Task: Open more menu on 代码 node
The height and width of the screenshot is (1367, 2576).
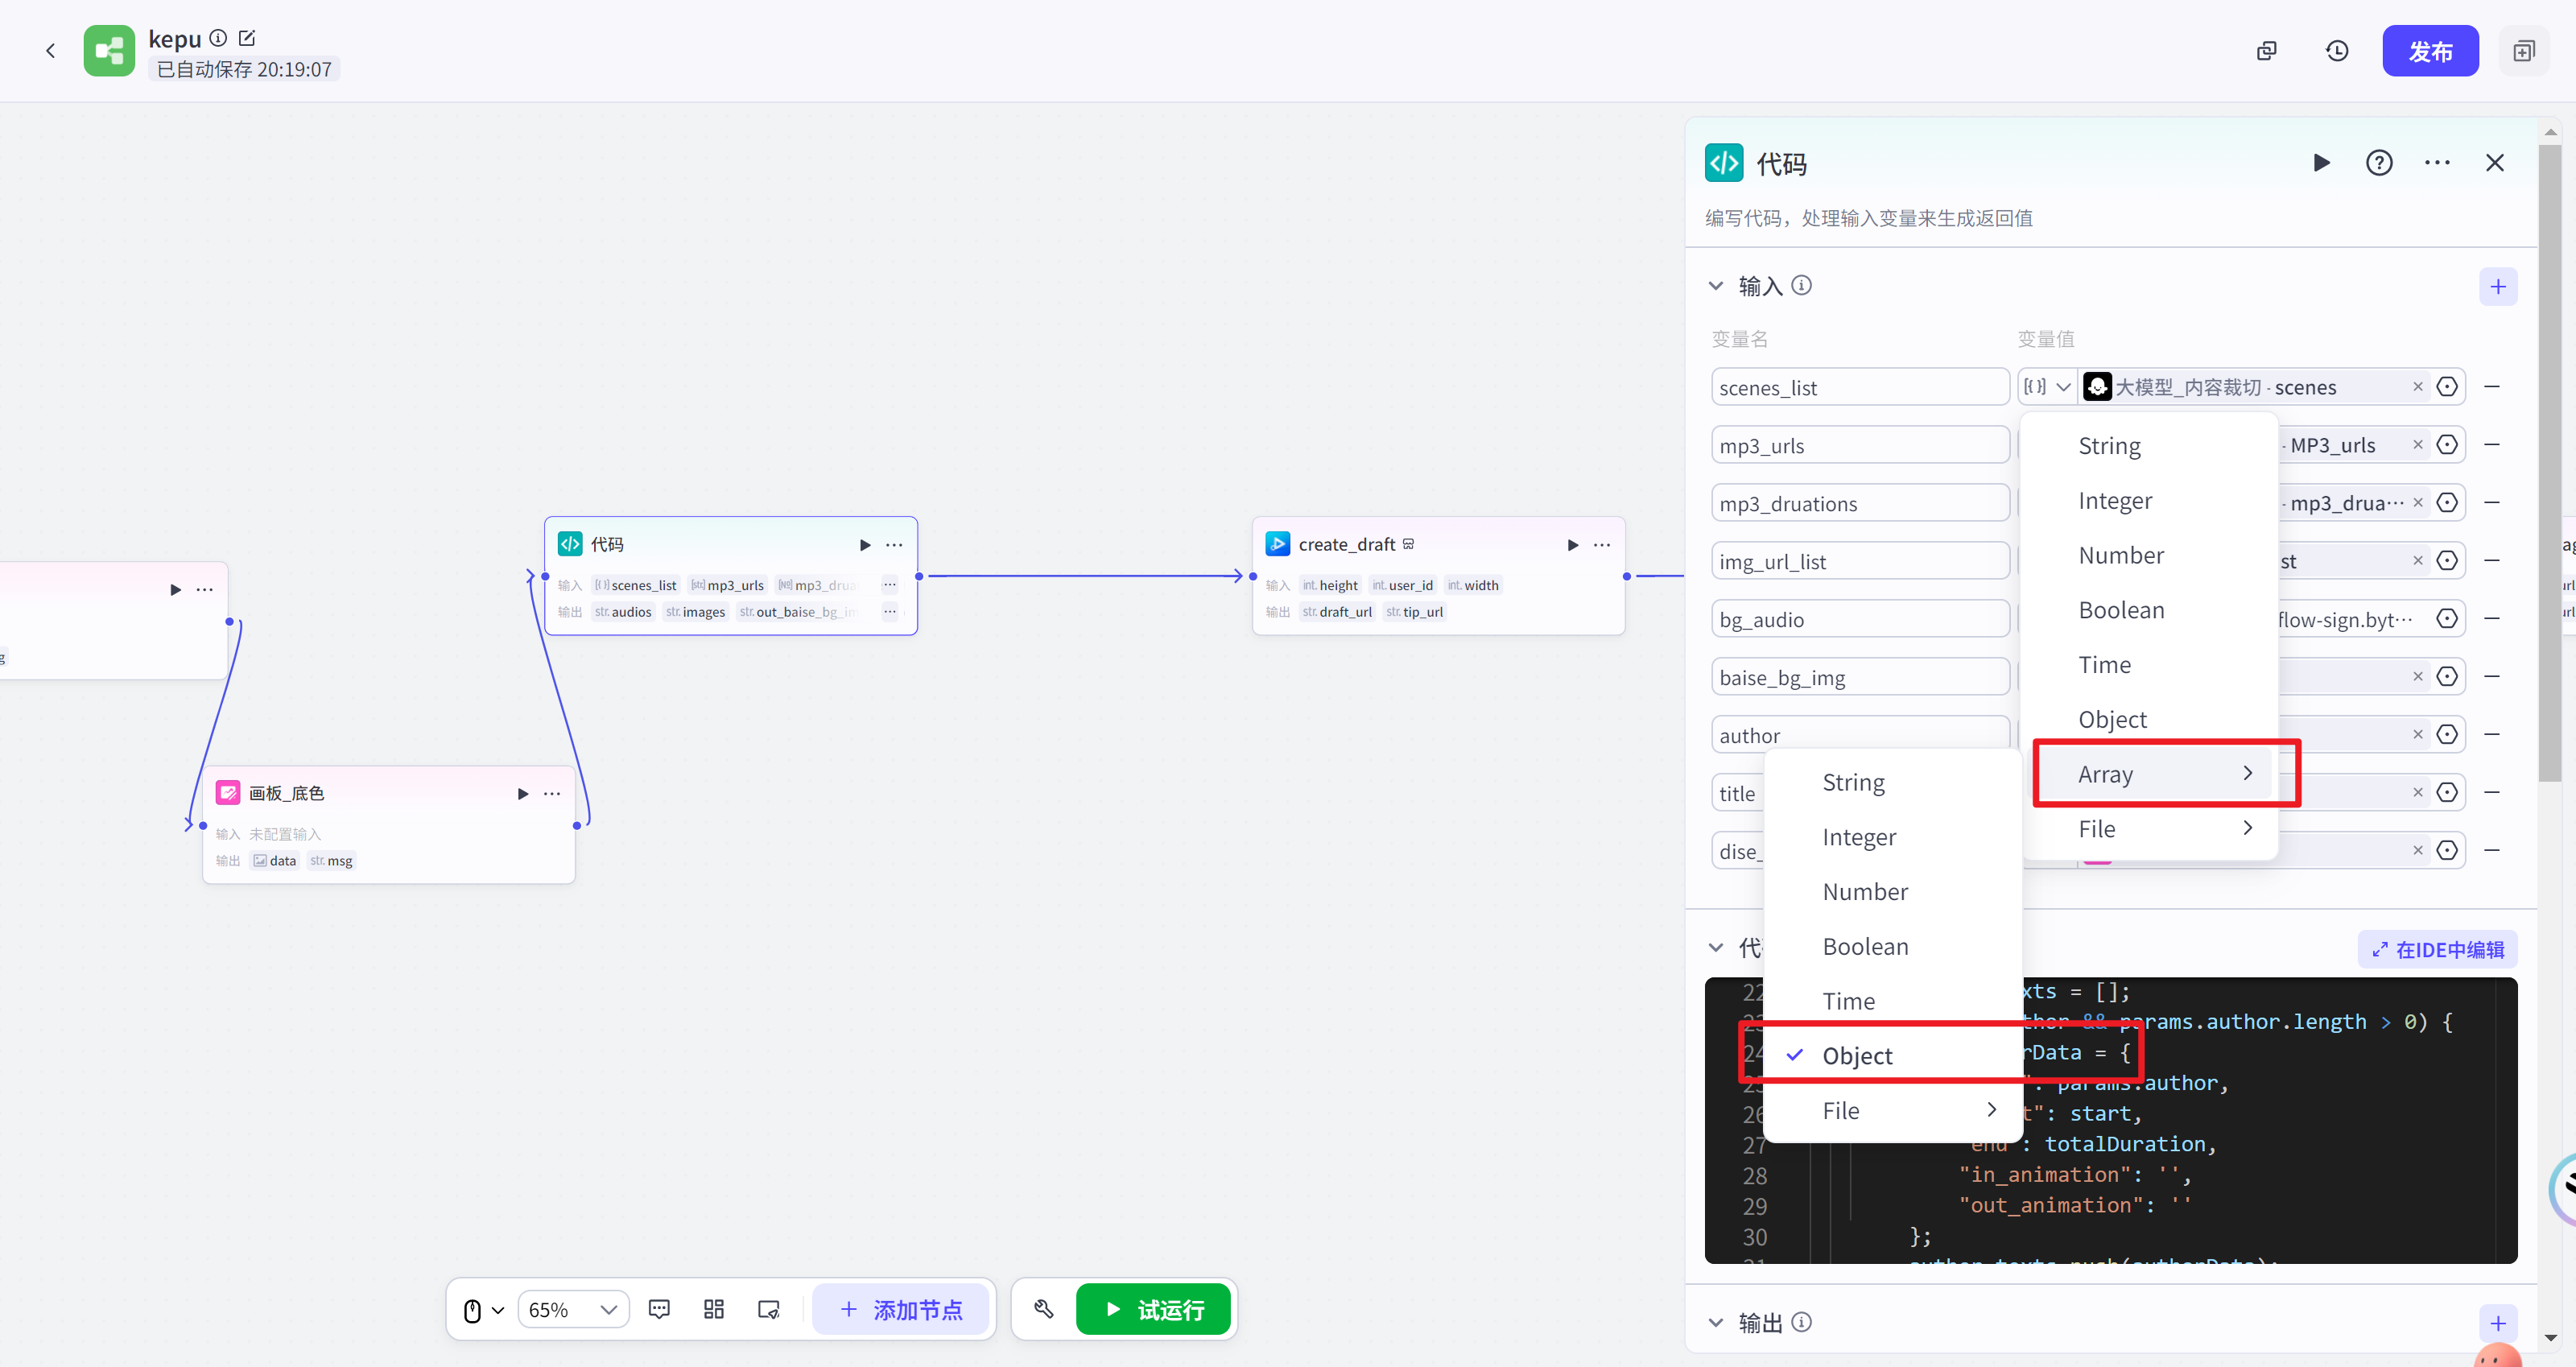Action: click(x=894, y=545)
